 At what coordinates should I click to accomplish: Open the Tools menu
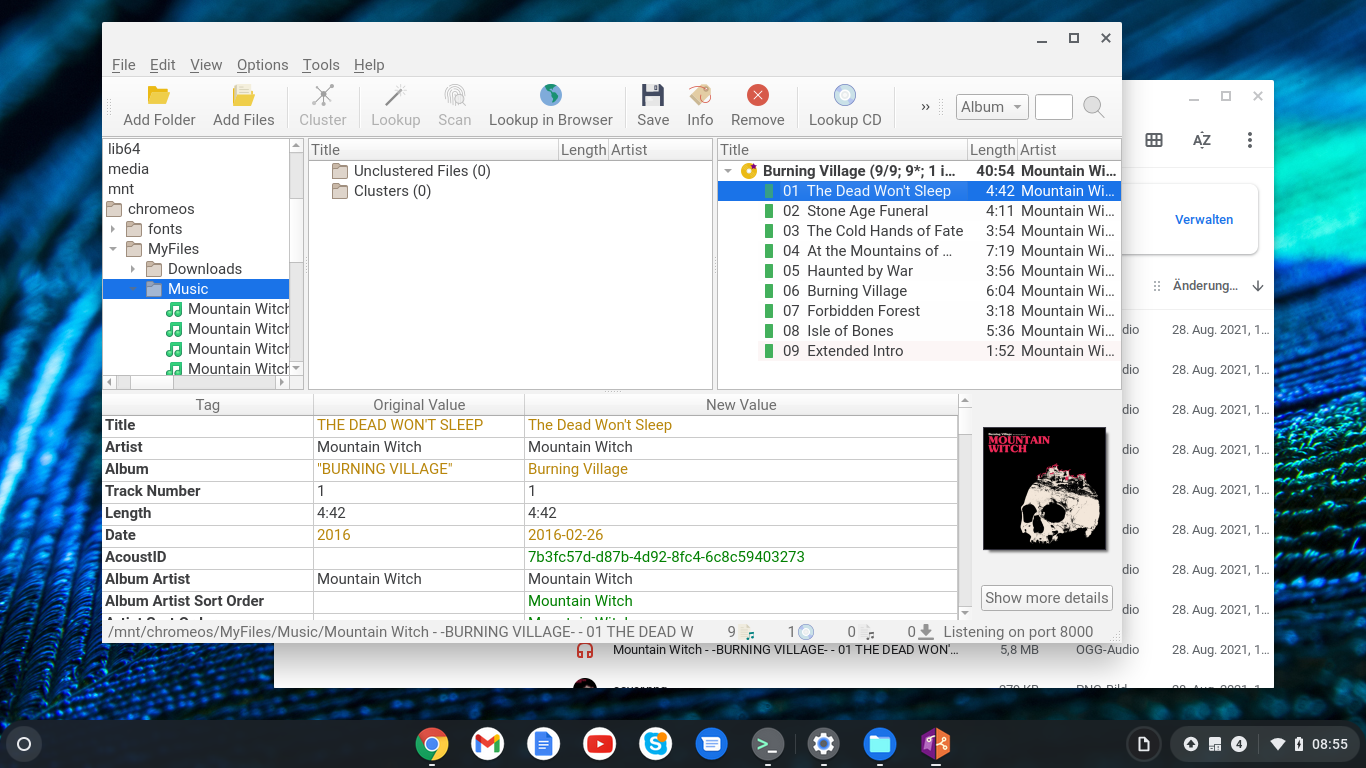[321, 65]
